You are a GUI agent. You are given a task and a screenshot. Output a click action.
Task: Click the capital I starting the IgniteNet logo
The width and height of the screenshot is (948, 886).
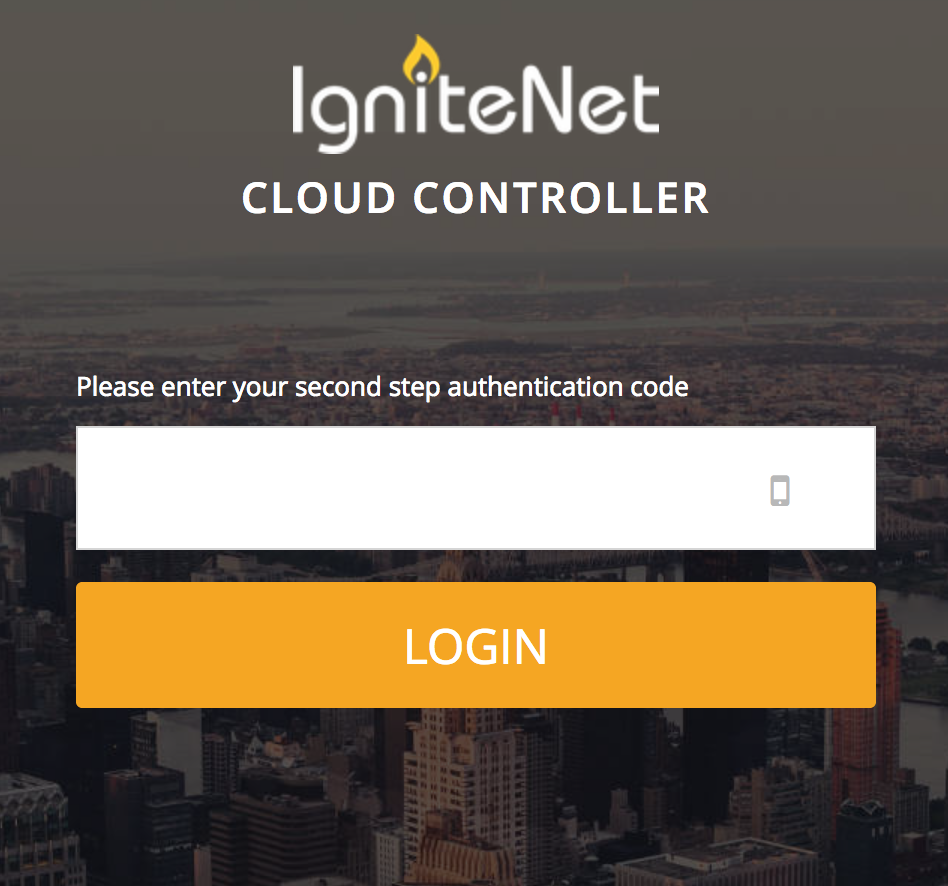tap(297, 100)
